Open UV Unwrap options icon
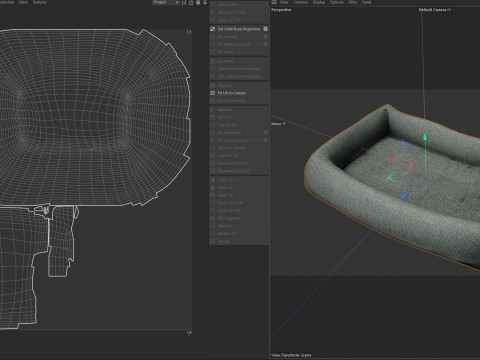The height and width of the screenshot is (360, 480). tap(266, 37)
